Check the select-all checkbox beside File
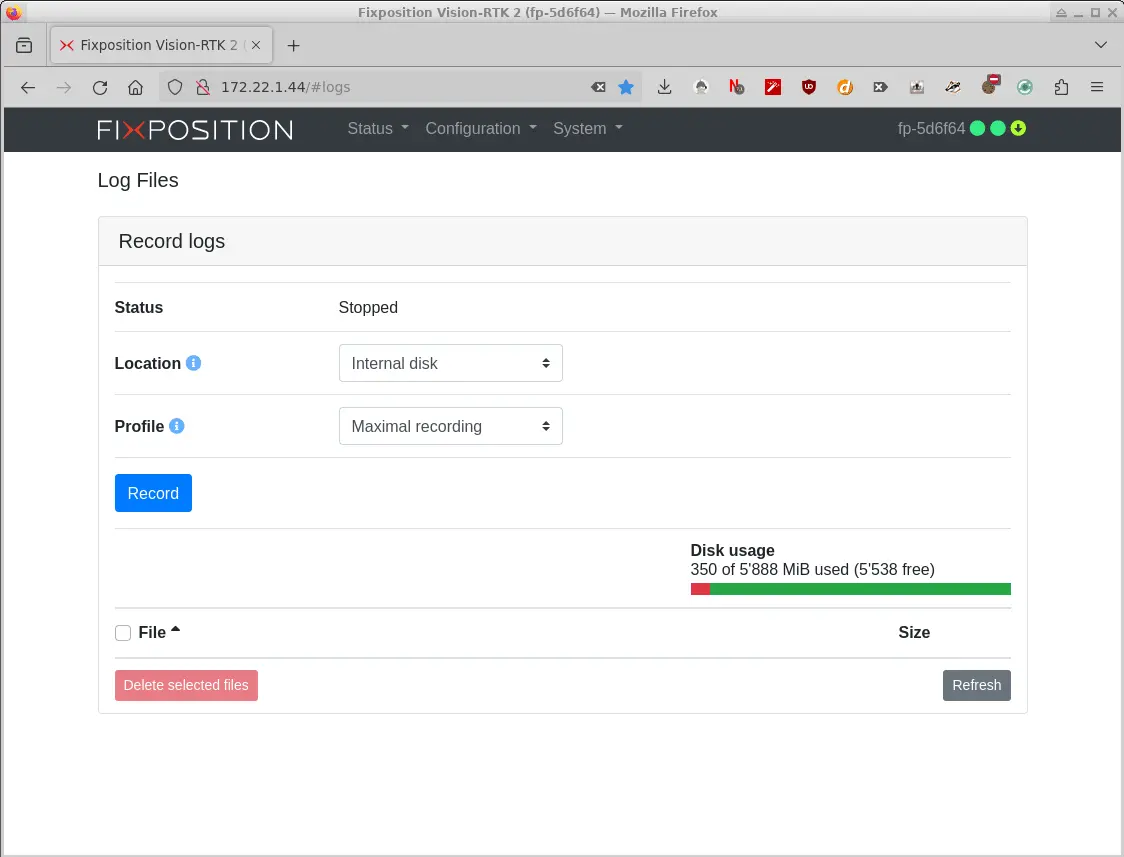 coord(122,632)
